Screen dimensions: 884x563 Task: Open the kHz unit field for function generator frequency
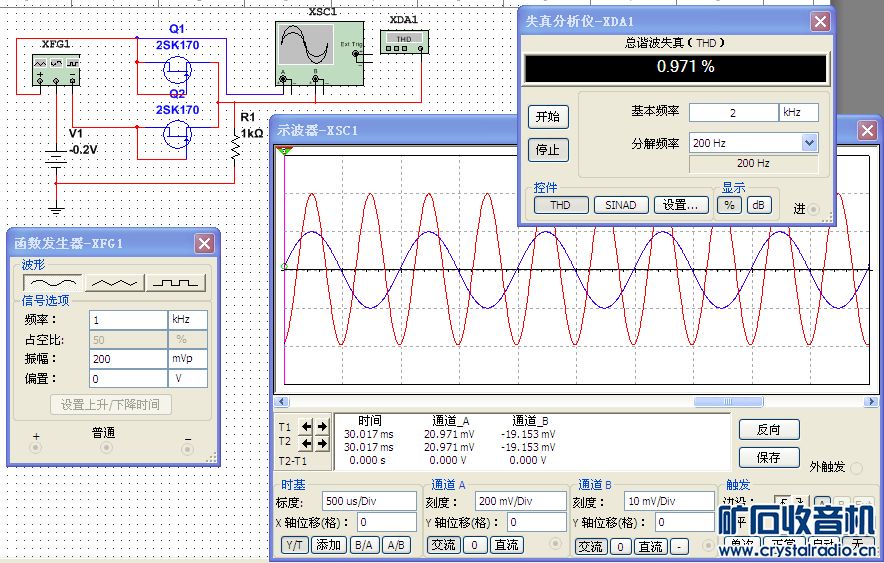click(x=187, y=320)
